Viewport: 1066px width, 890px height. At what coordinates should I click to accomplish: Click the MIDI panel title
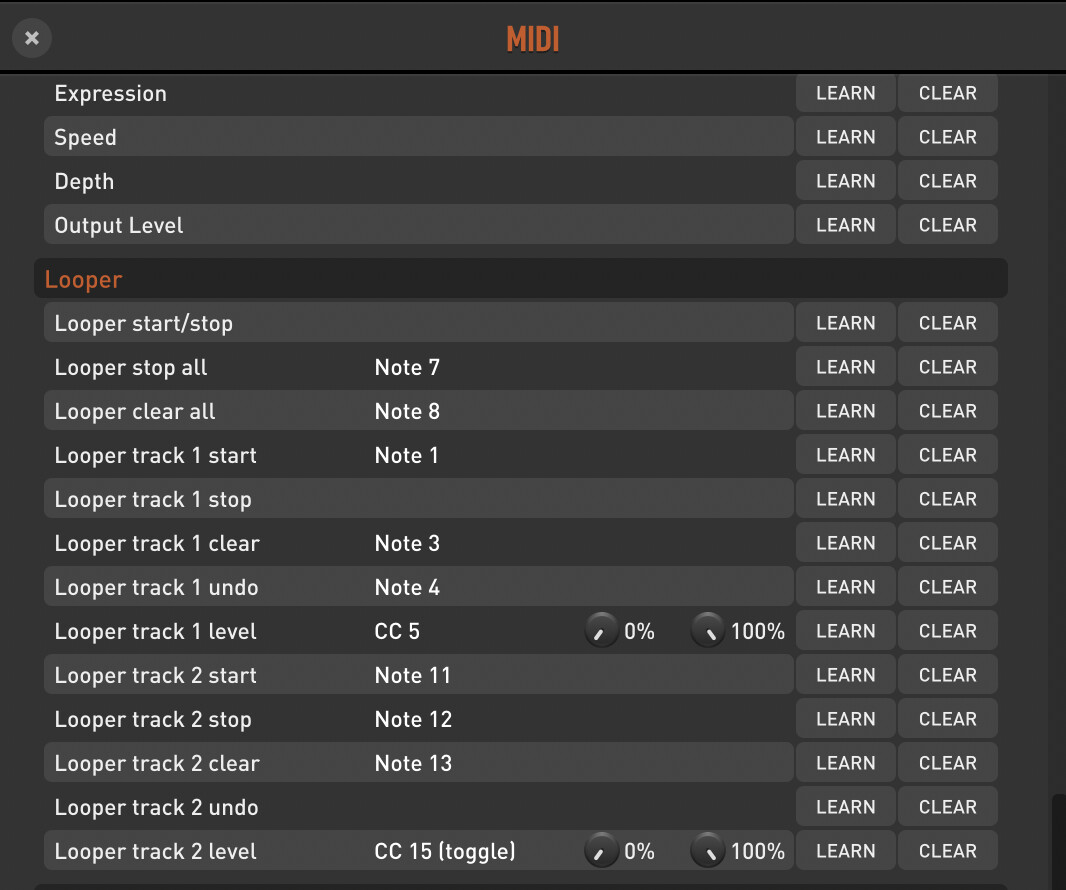click(533, 39)
